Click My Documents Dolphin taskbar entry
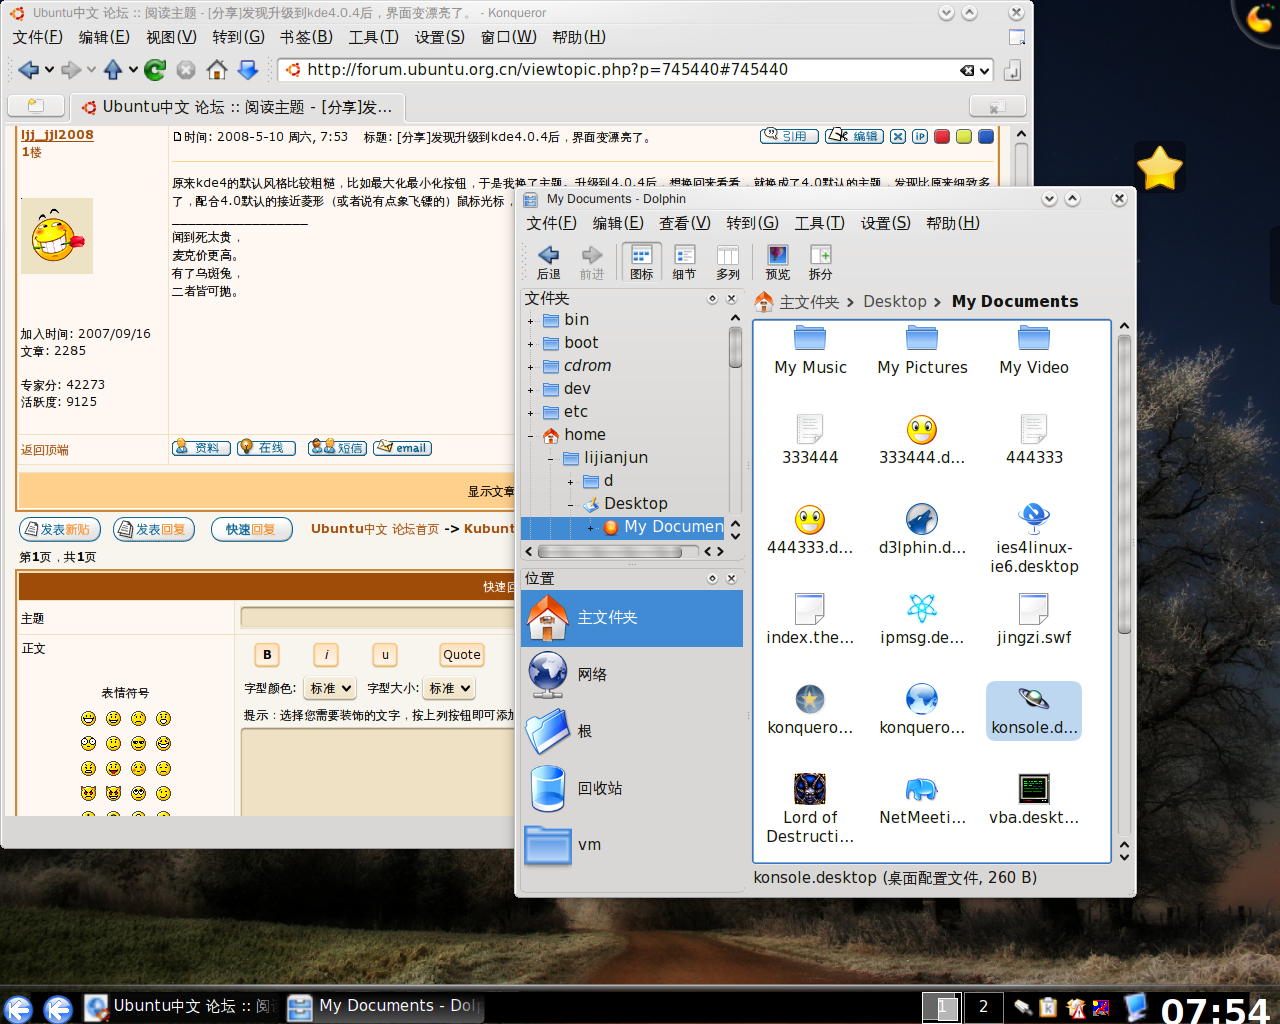Screen dimensions: 1280x1024 click(385, 1006)
